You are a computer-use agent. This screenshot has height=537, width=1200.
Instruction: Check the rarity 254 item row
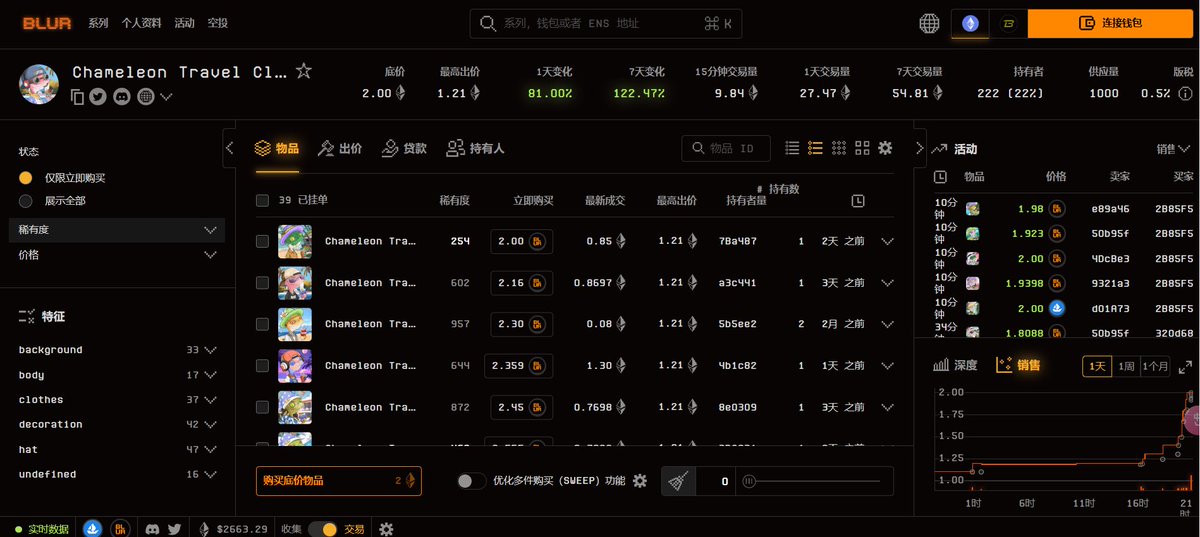[262, 241]
